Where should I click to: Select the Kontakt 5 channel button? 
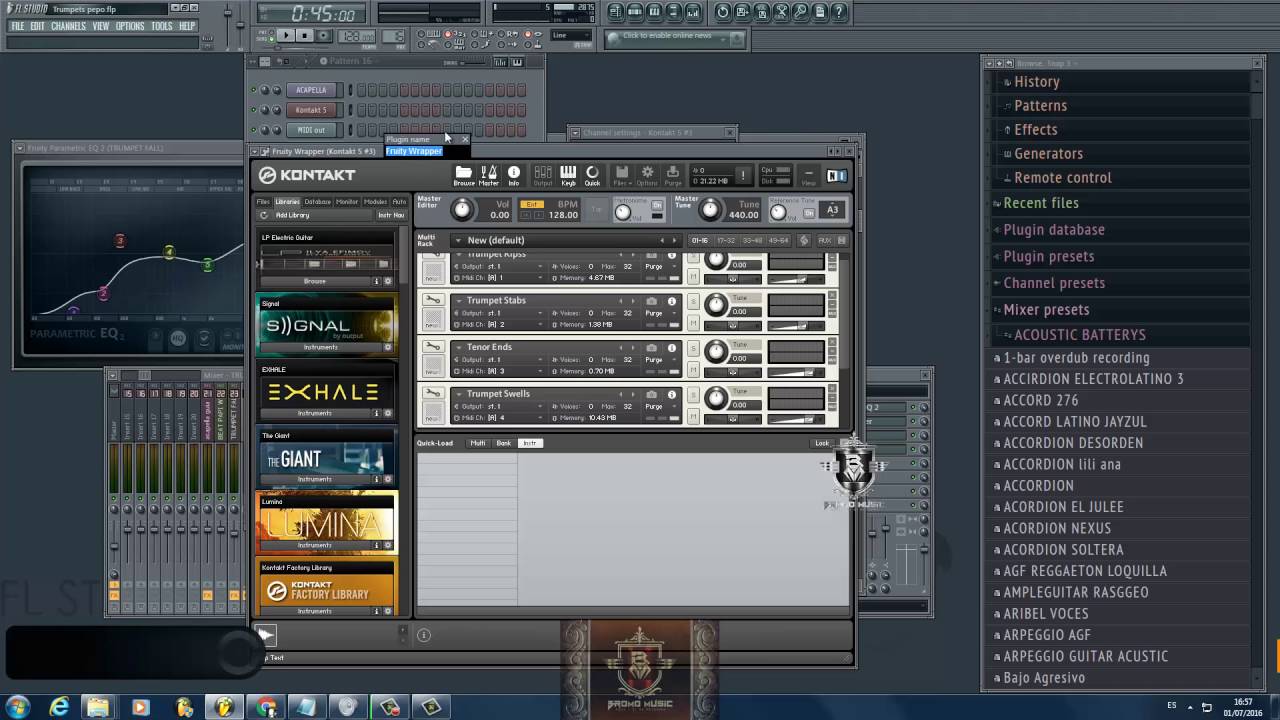tap(310, 110)
